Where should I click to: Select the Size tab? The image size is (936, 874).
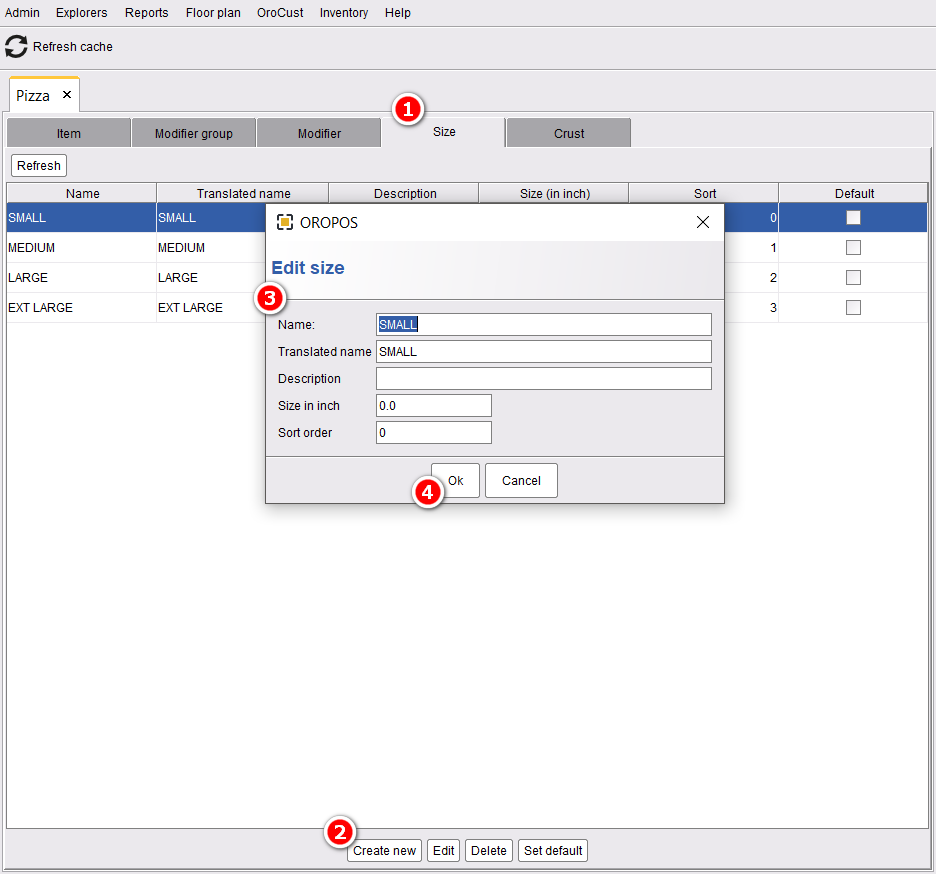click(444, 132)
